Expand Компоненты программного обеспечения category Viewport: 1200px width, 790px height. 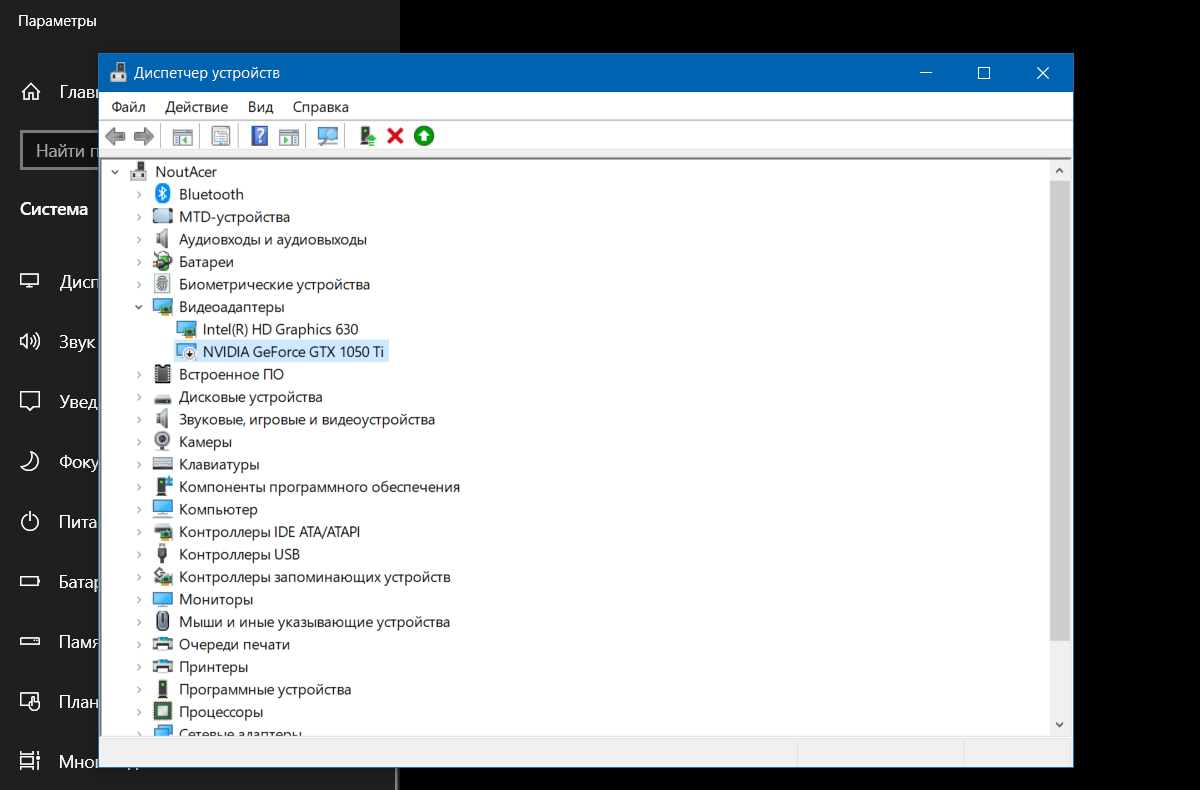pyautogui.click(x=139, y=487)
